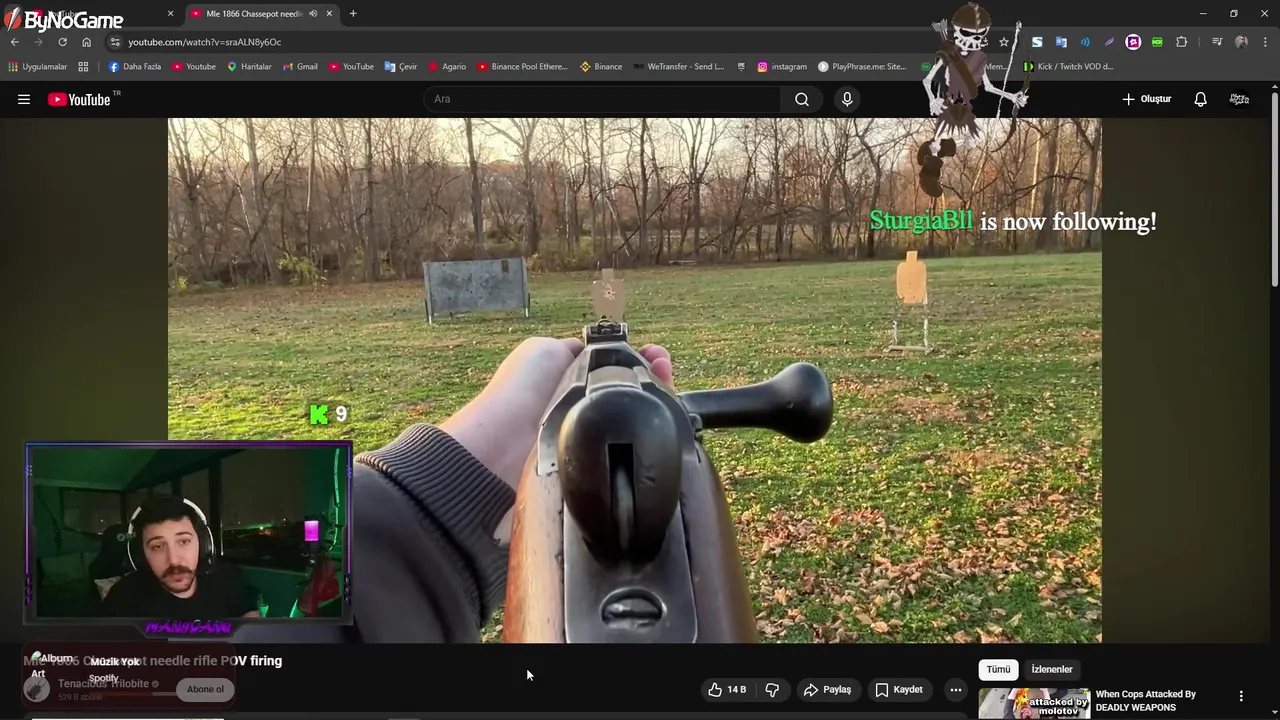Reload the current YouTube page
Image resolution: width=1280 pixels, height=720 pixels.
(x=62, y=42)
